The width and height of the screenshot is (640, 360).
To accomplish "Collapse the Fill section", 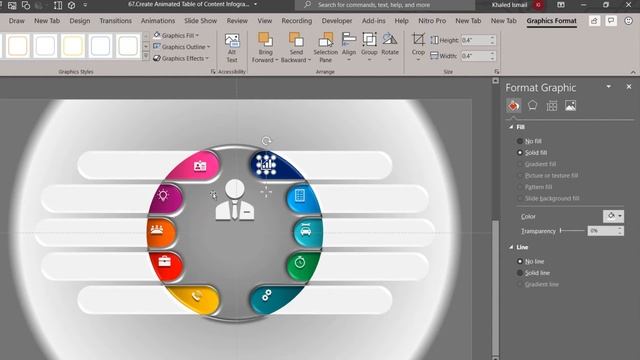I will [511, 127].
